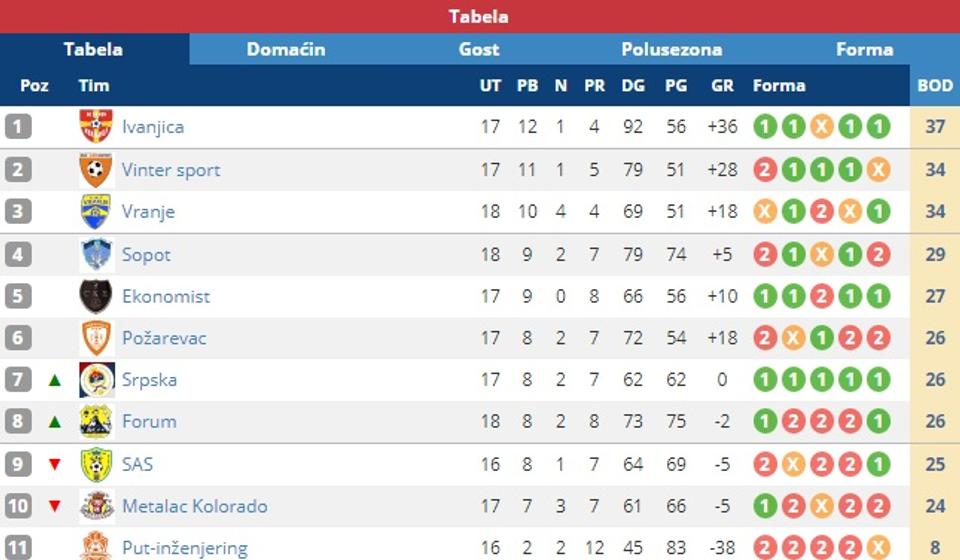960x560 pixels.
Task: Open the Metalac Kolorado team link
Action: 194,506
